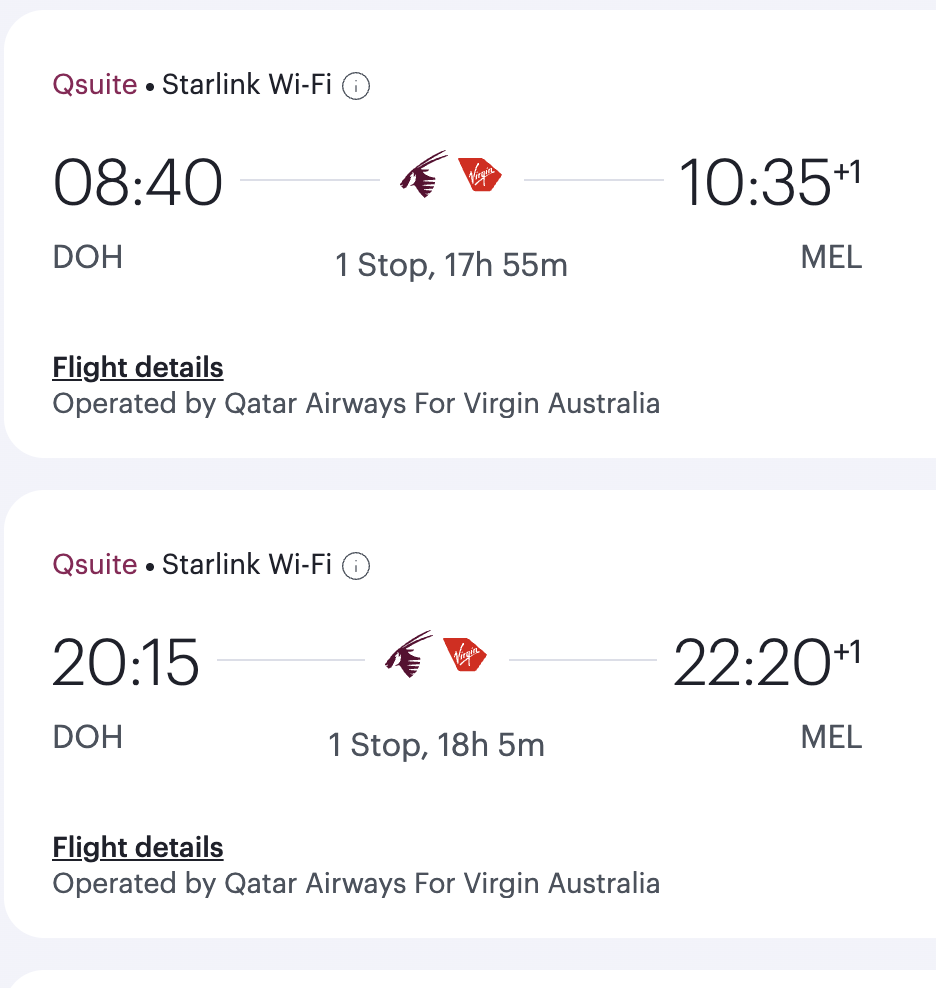The width and height of the screenshot is (936, 988).
Task: Click the MEL airport code on the 08:40 flight
Action: [831, 258]
